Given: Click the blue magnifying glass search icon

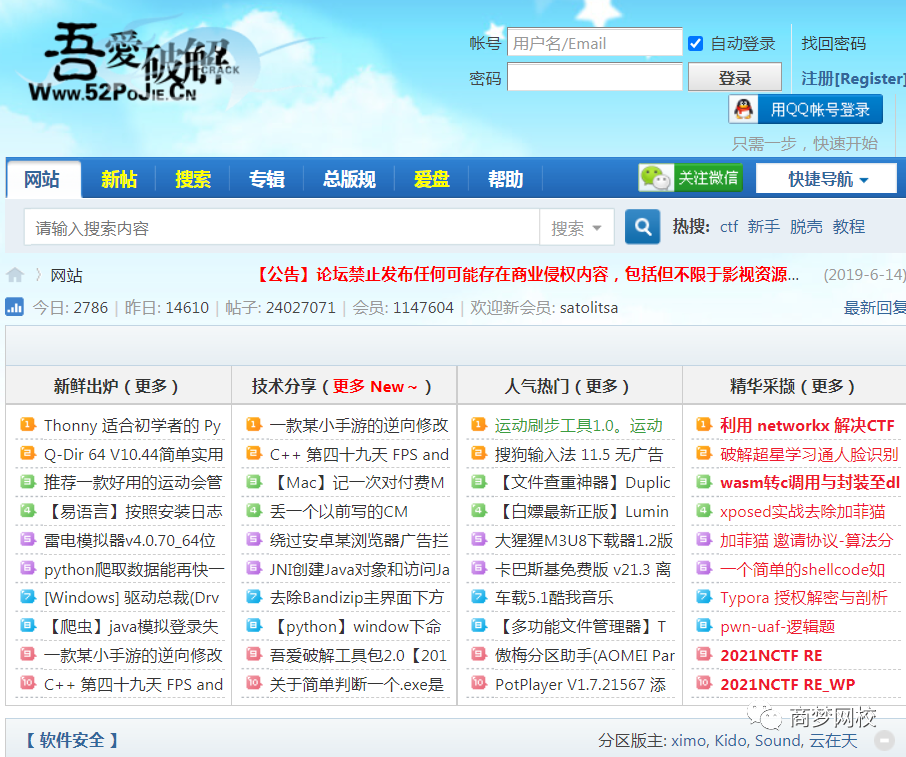Looking at the screenshot, I should [642, 227].
